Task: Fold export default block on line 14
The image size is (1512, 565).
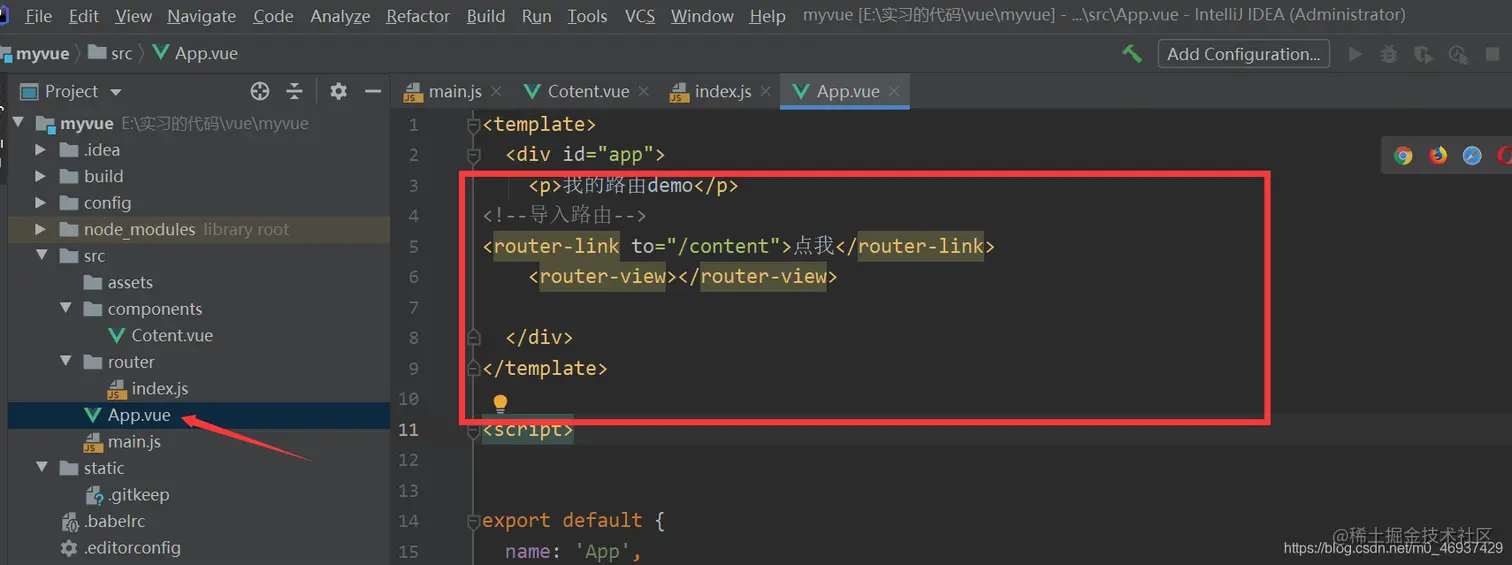Action: tap(473, 521)
